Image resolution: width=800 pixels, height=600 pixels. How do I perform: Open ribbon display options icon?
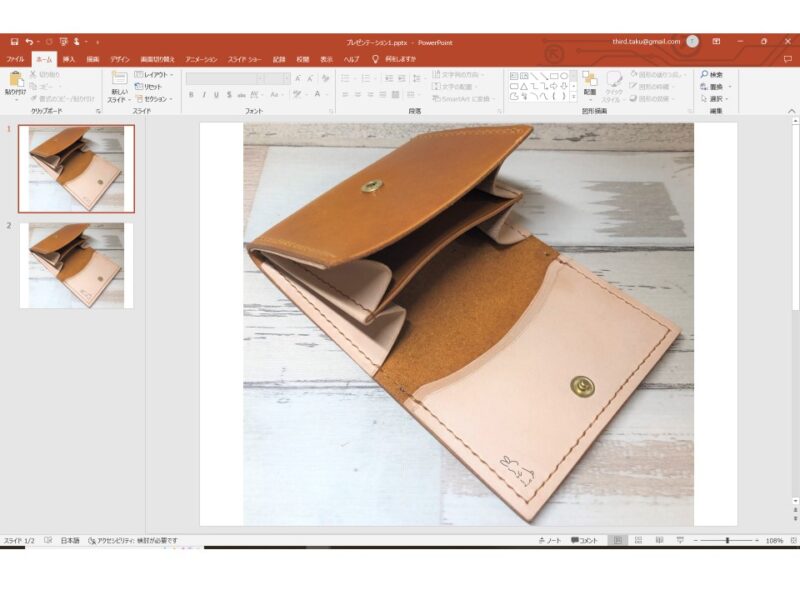coord(716,42)
